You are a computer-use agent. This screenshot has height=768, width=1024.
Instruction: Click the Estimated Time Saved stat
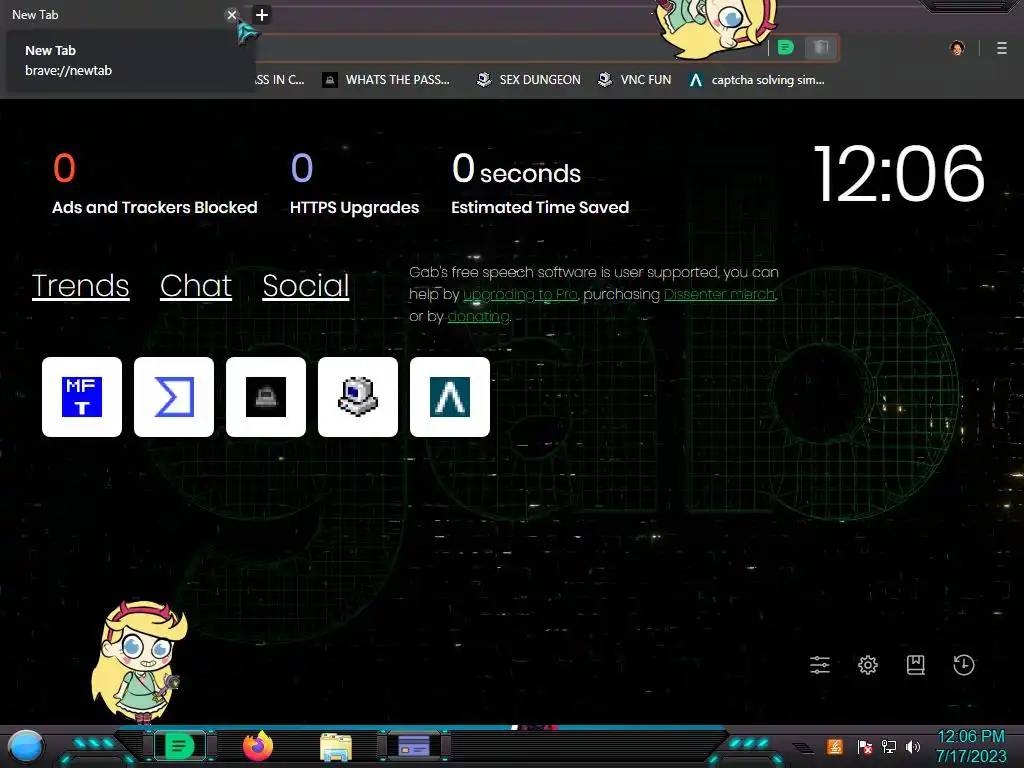(540, 184)
